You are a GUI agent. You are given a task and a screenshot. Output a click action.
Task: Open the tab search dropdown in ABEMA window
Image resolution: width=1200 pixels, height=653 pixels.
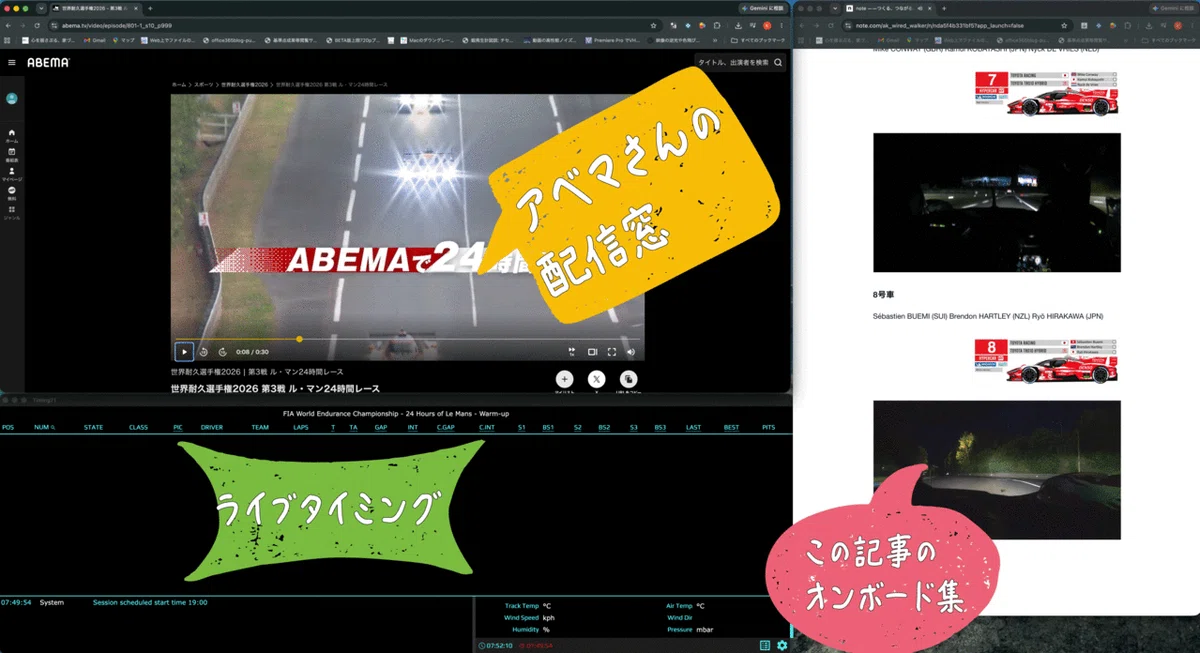pyautogui.click(x=41, y=8)
